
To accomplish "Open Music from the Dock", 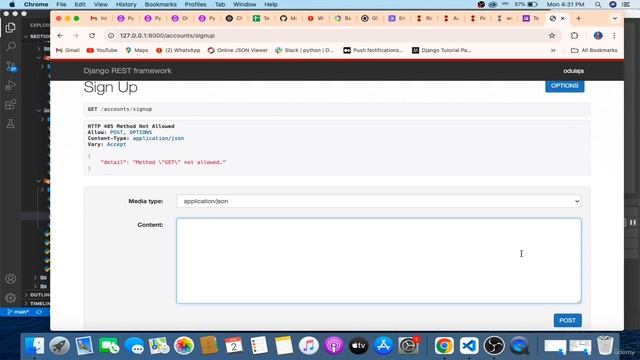I will 309,346.
